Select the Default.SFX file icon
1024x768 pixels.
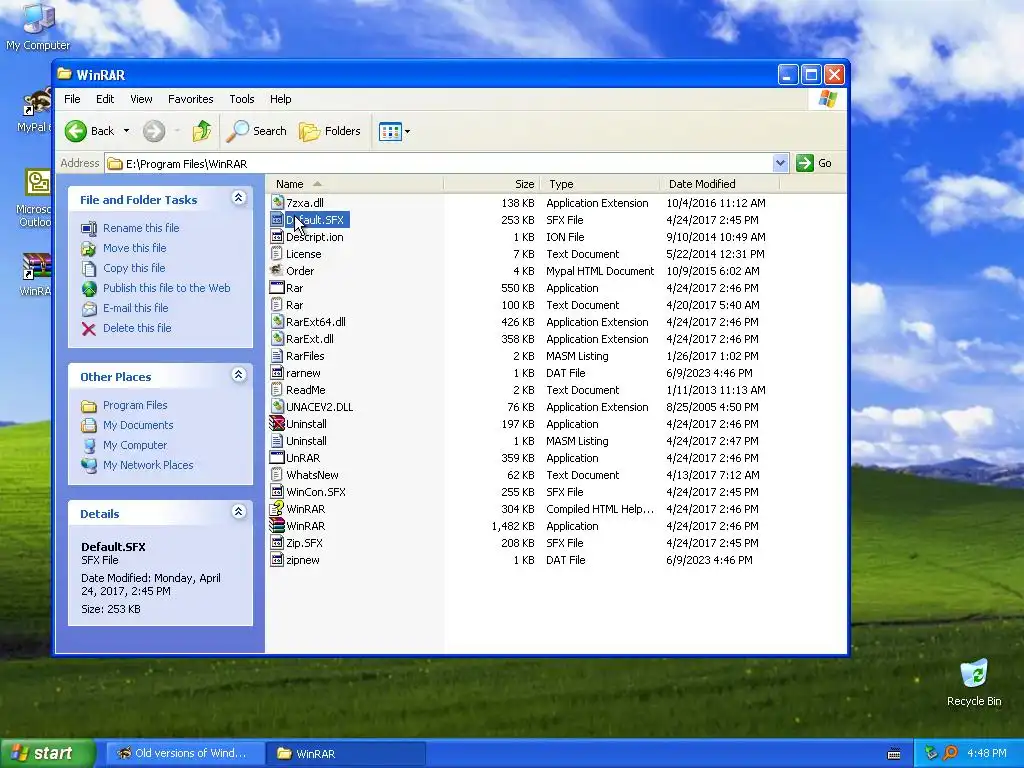click(x=277, y=220)
